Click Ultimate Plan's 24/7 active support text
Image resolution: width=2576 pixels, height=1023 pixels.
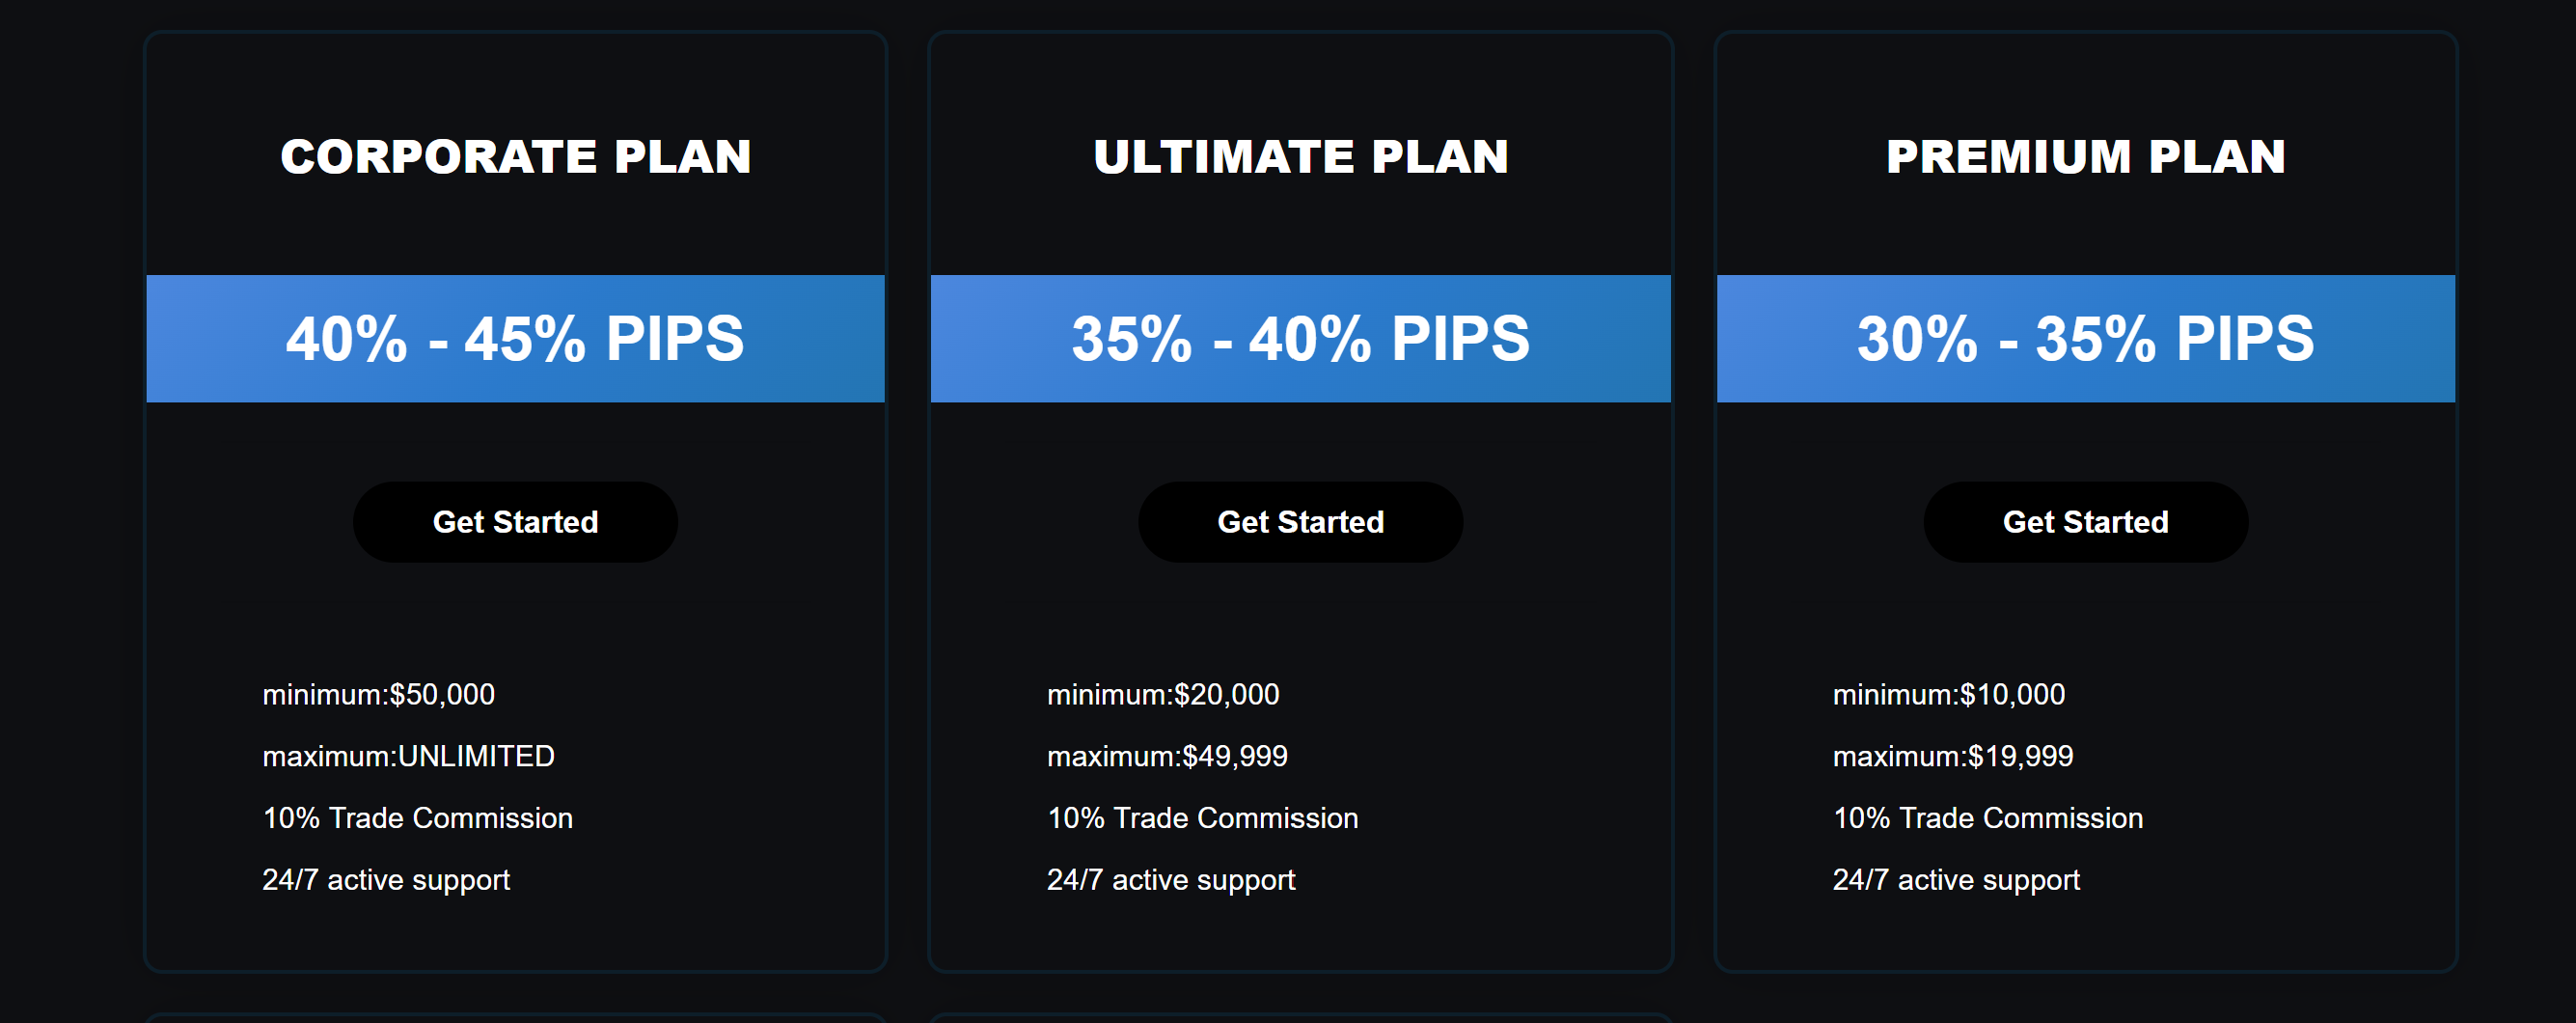pyautogui.click(x=1170, y=881)
